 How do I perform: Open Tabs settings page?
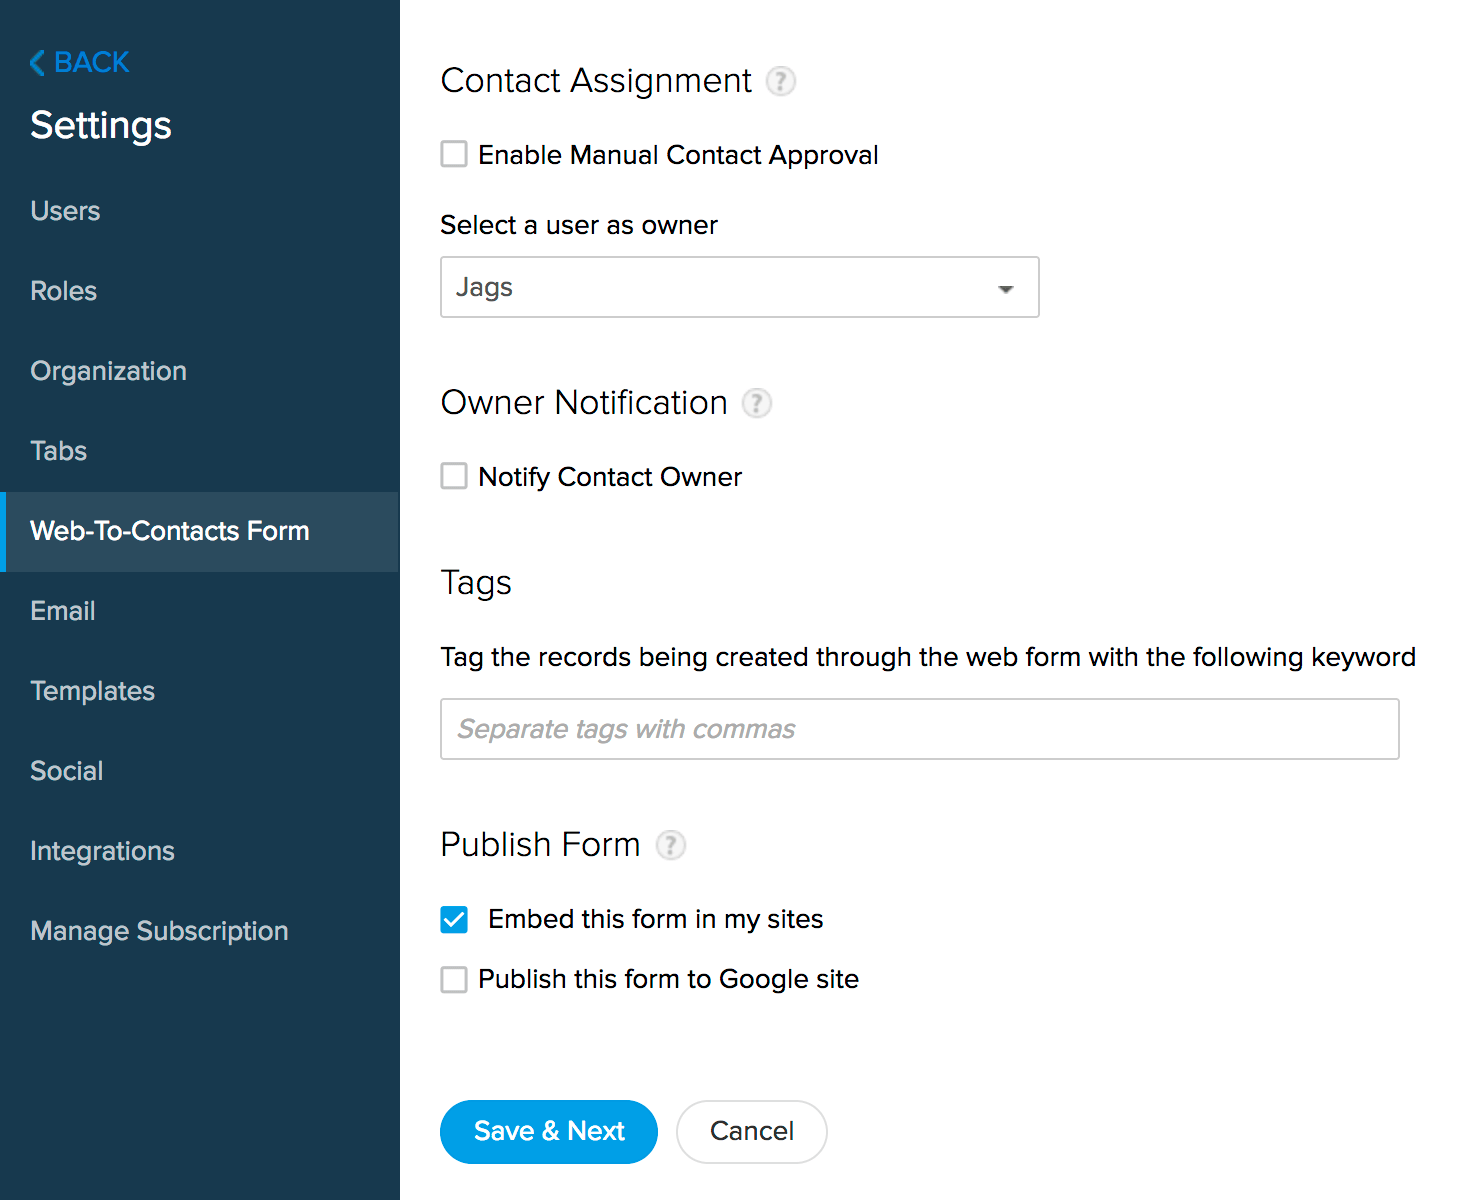pyautogui.click(x=58, y=451)
